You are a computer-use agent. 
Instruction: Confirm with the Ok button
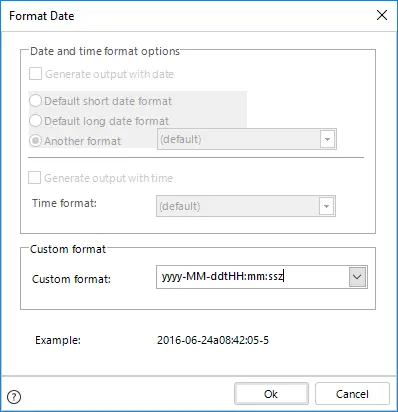[x=271, y=394]
